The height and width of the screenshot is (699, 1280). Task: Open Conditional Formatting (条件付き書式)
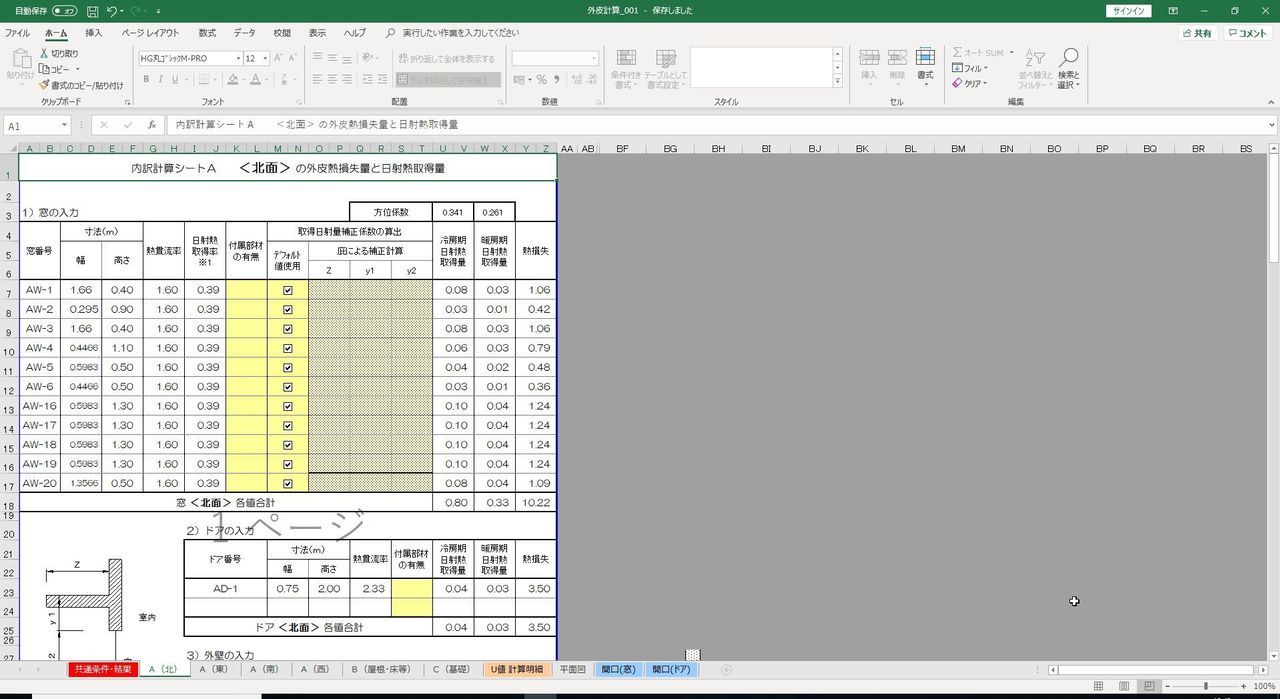(x=626, y=69)
